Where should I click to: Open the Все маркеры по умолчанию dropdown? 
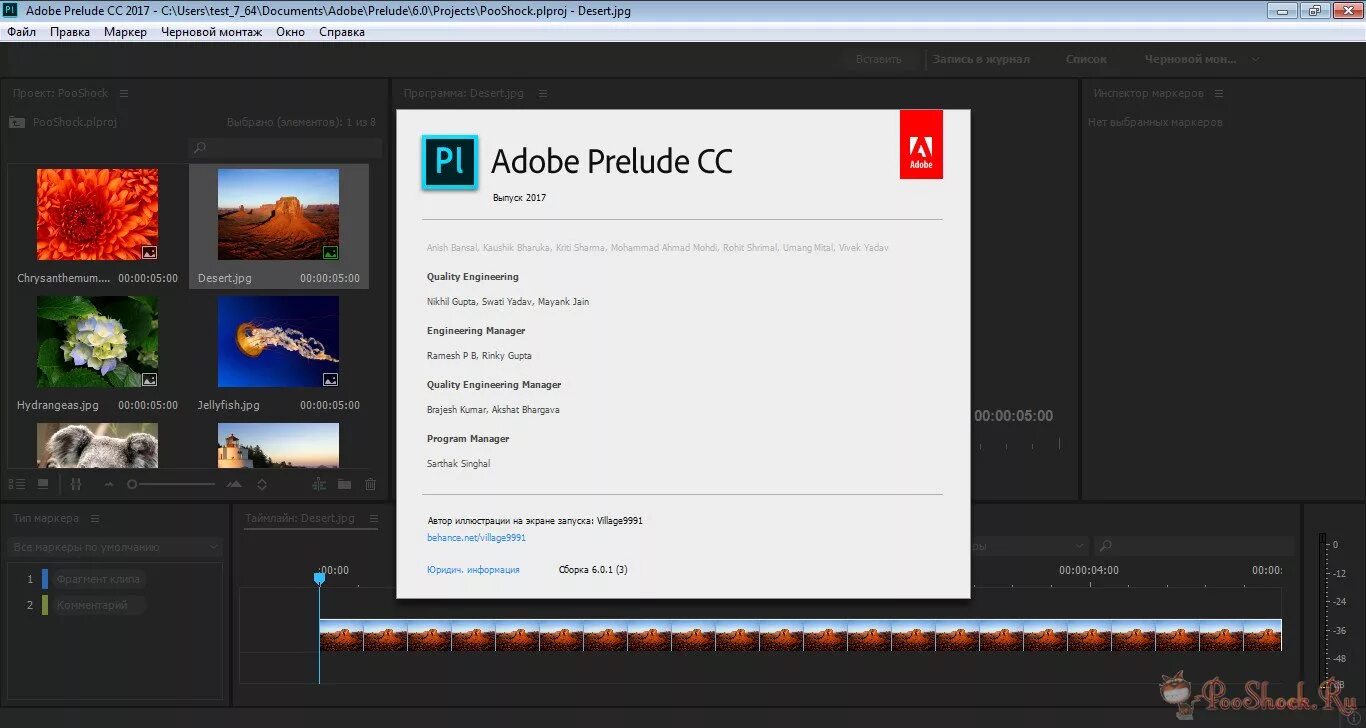click(x=114, y=547)
